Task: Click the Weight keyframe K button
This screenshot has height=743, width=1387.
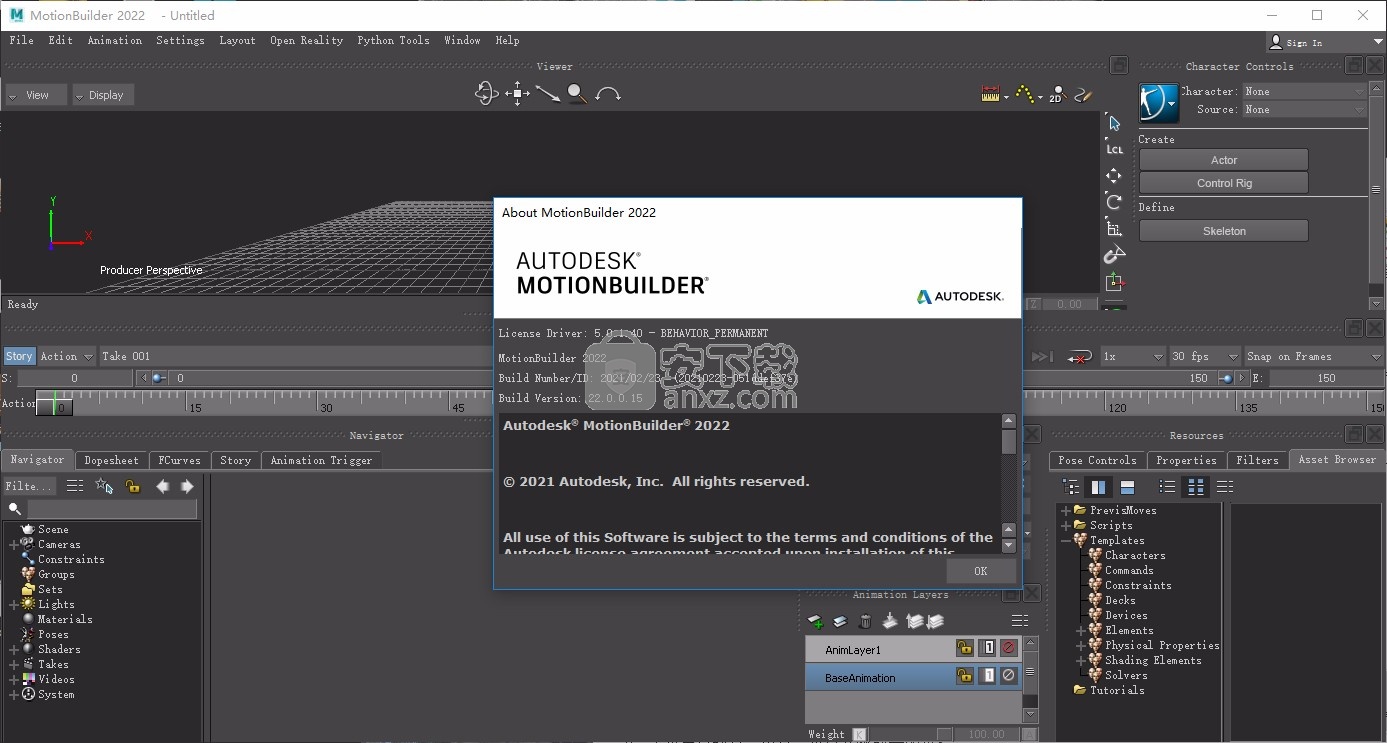Action: [859, 734]
